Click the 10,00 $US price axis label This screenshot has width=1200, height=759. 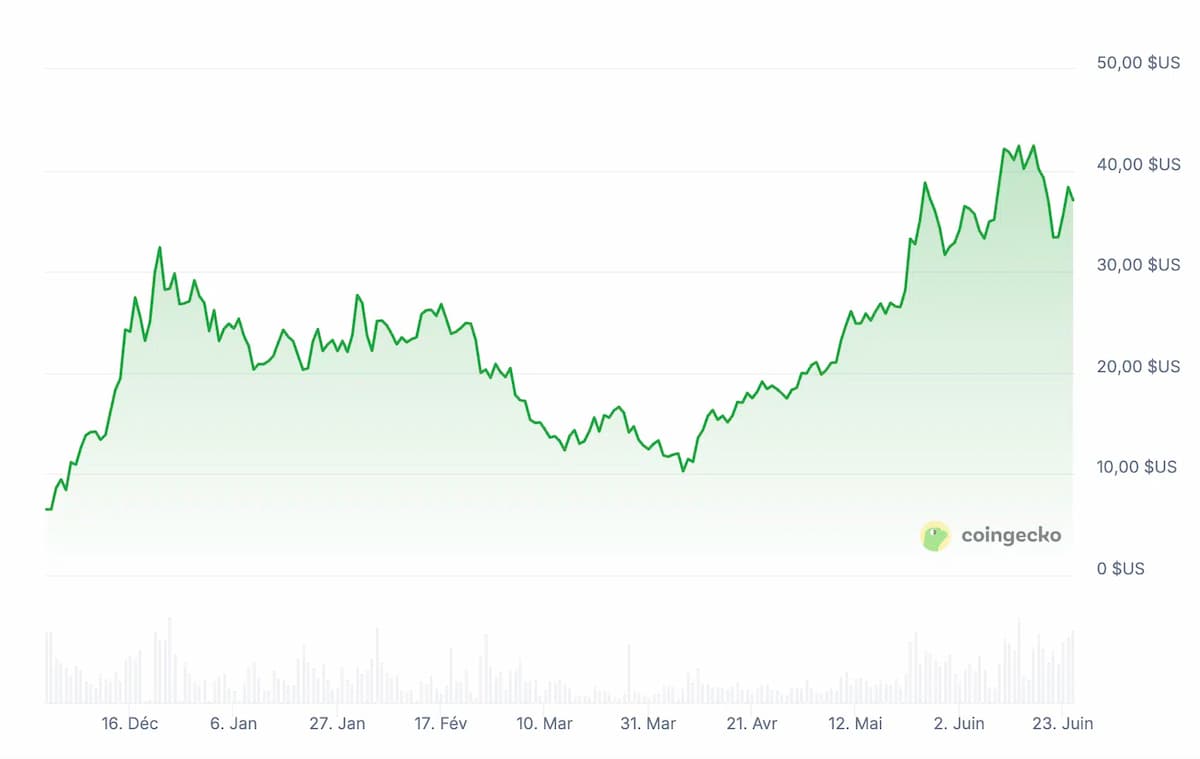[1137, 467]
